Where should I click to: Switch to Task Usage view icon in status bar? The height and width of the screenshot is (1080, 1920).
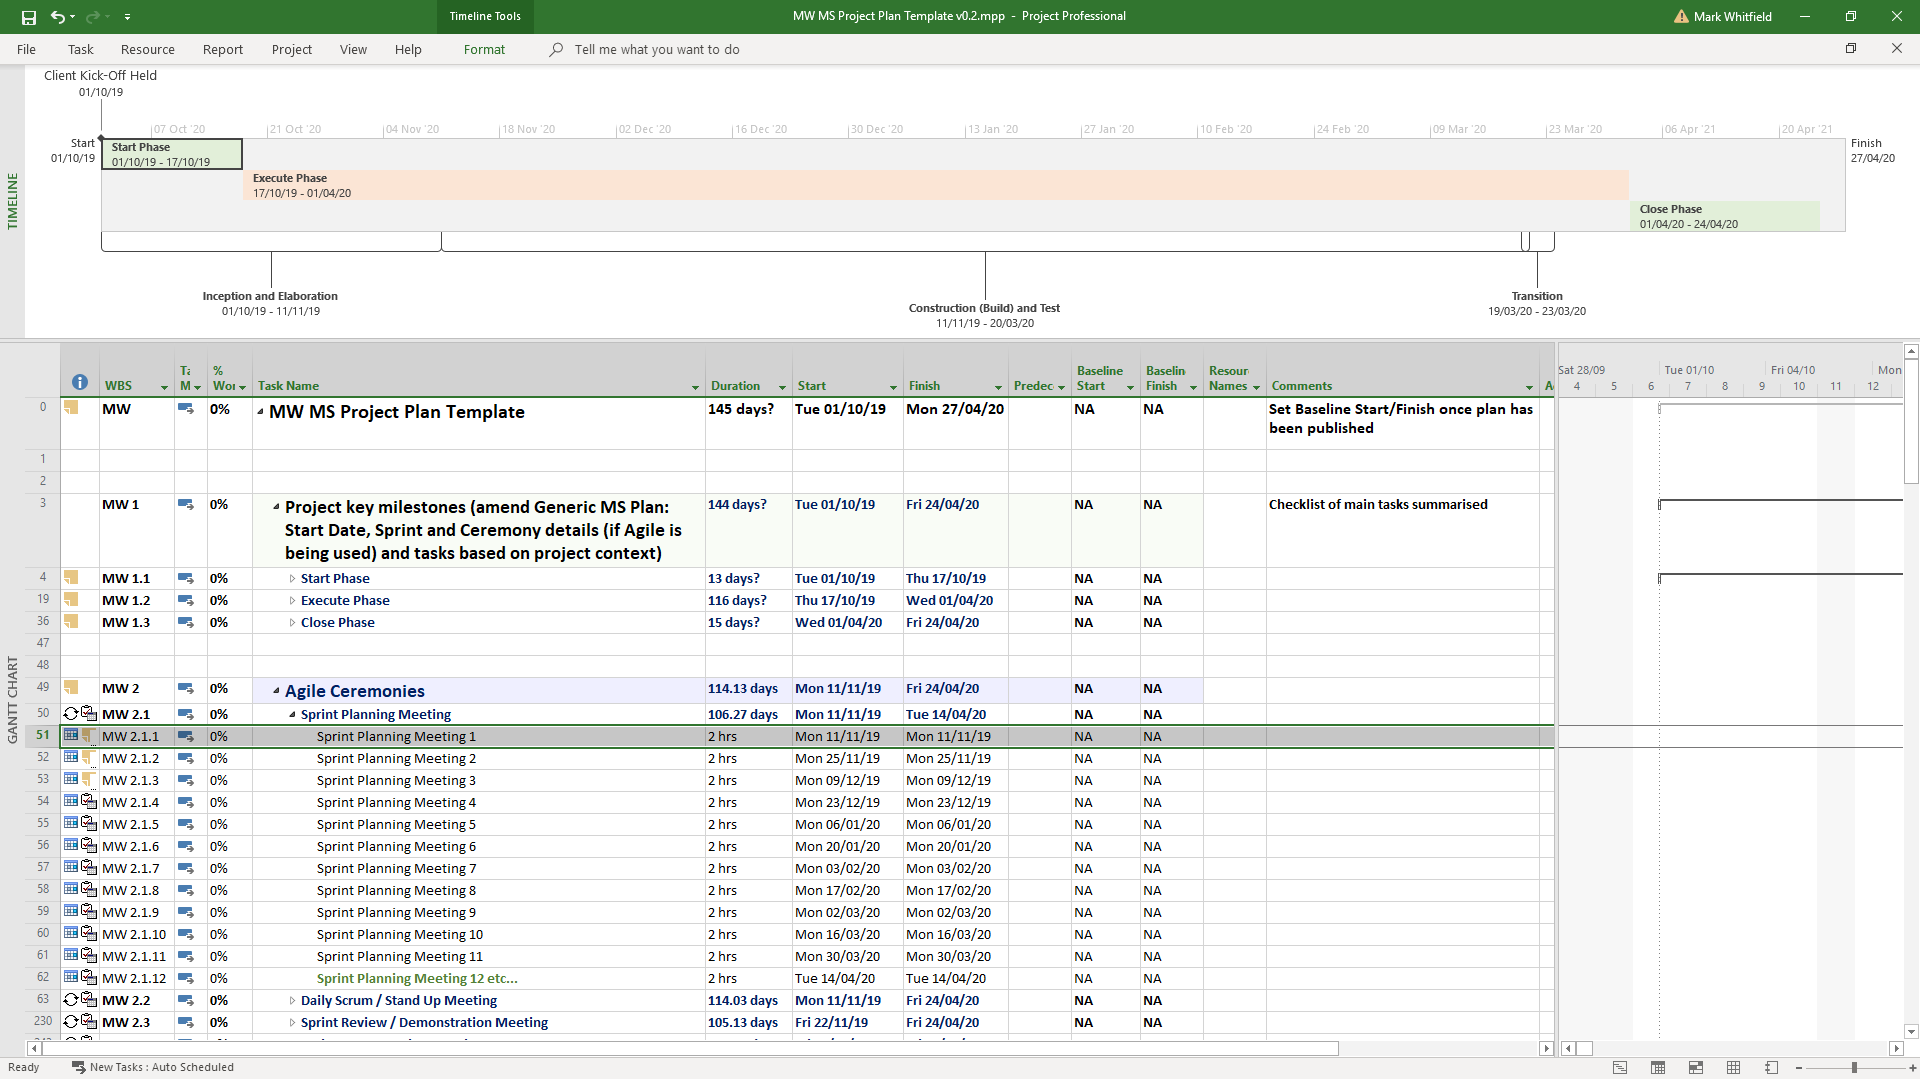coord(1658,1068)
